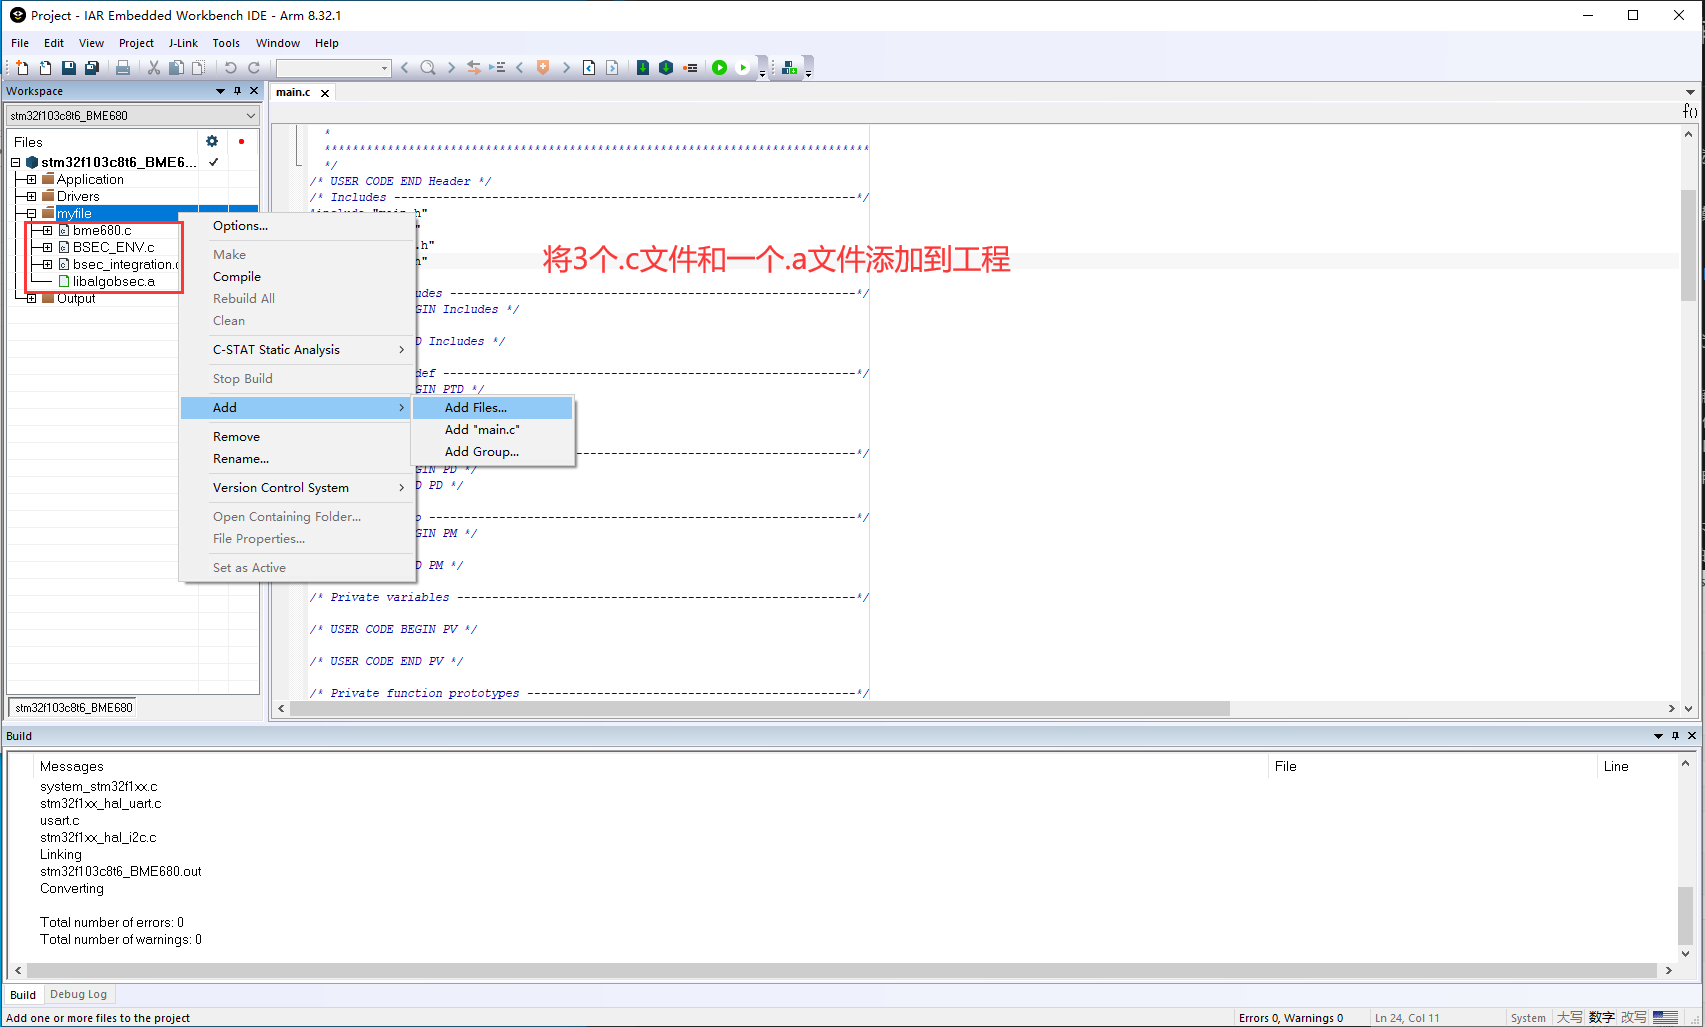This screenshot has height=1027, width=1705.
Task: Click the Undo toolbar icon
Action: pyautogui.click(x=230, y=67)
